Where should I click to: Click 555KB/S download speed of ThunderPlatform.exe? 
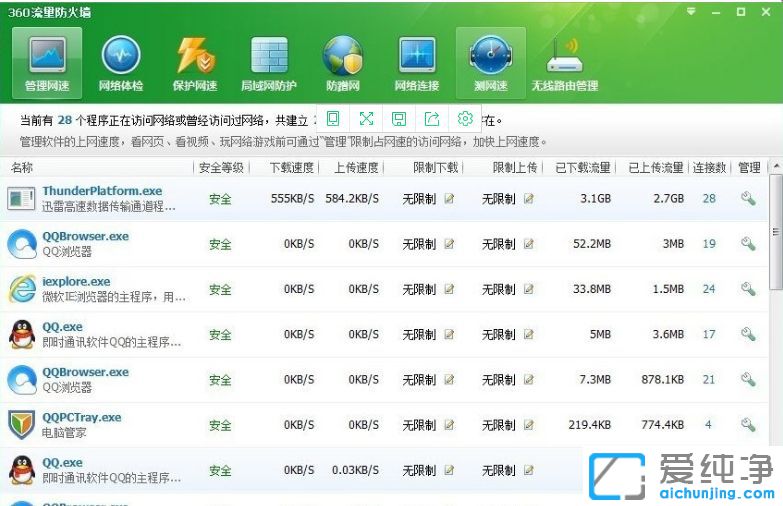coord(293,199)
